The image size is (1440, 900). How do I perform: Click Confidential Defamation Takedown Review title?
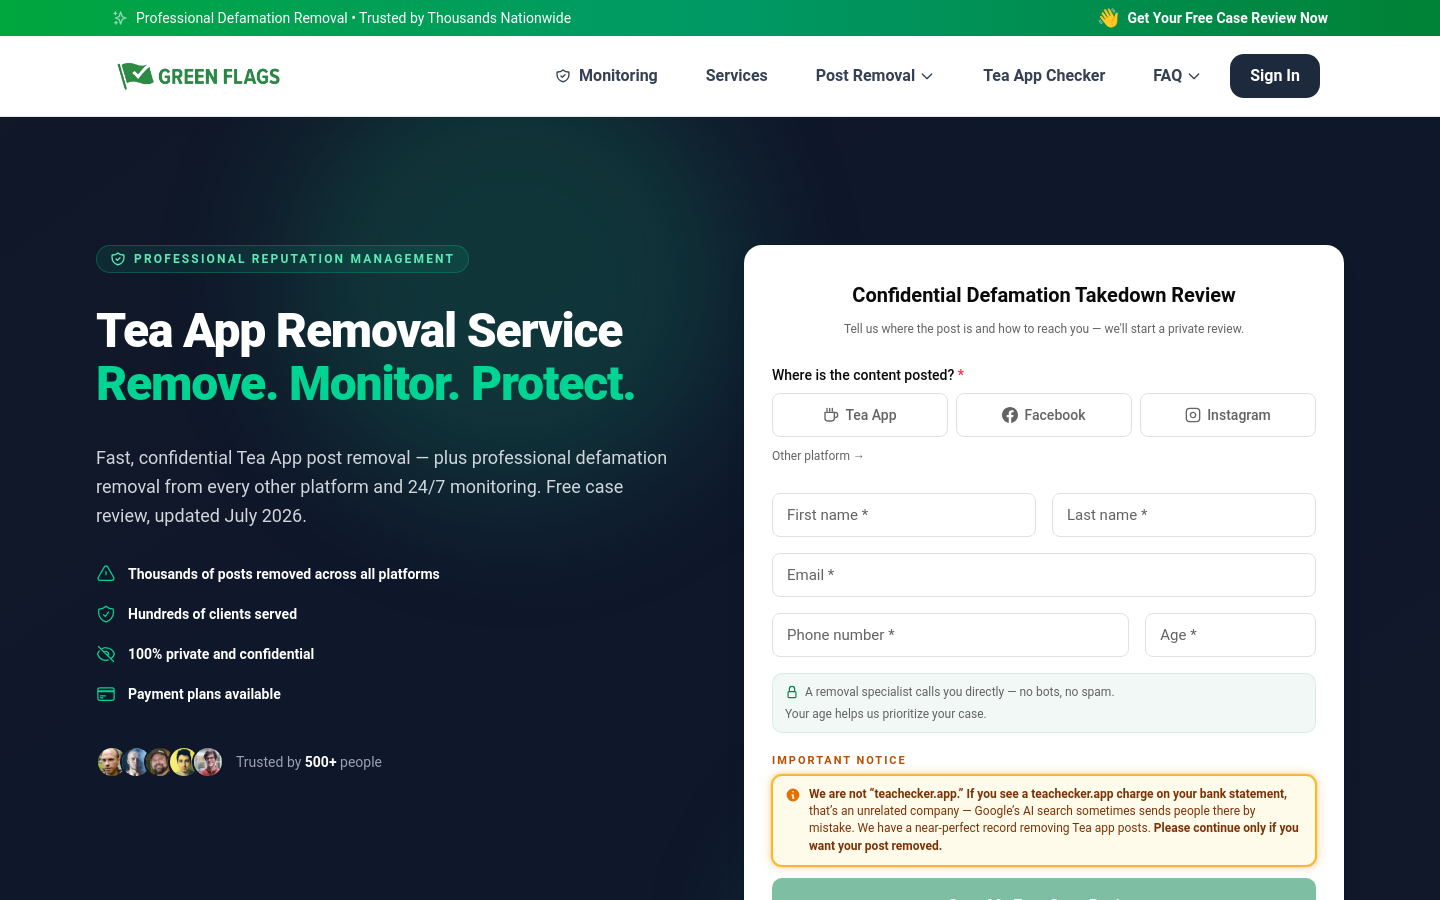pos(1044,295)
